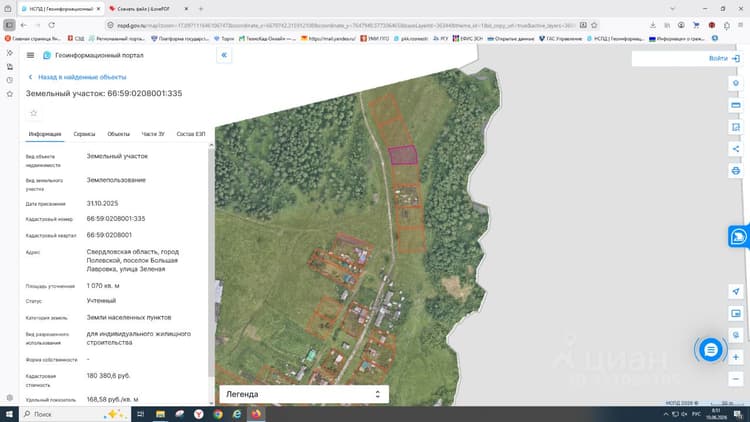Open the Открытые данные bookmark
Screen dimensions: 750x422
pyautogui.click(x=510, y=38)
